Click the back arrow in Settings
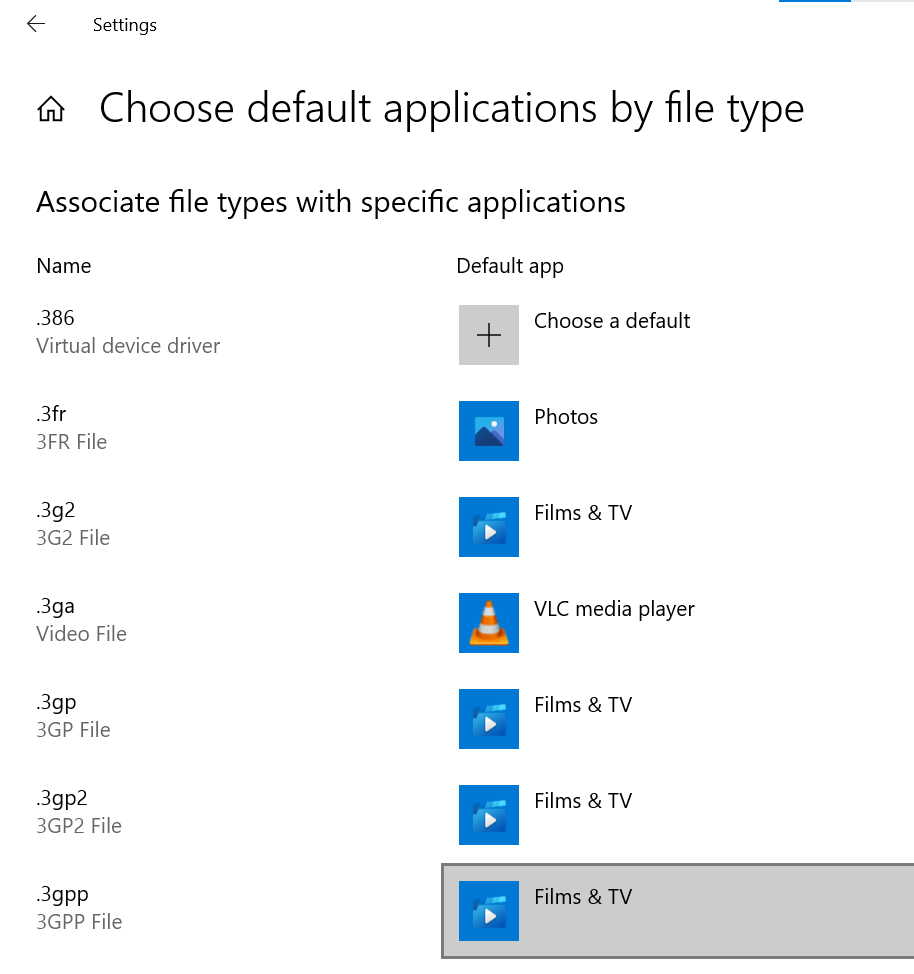The image size is (914, 974). click(36, 25)
